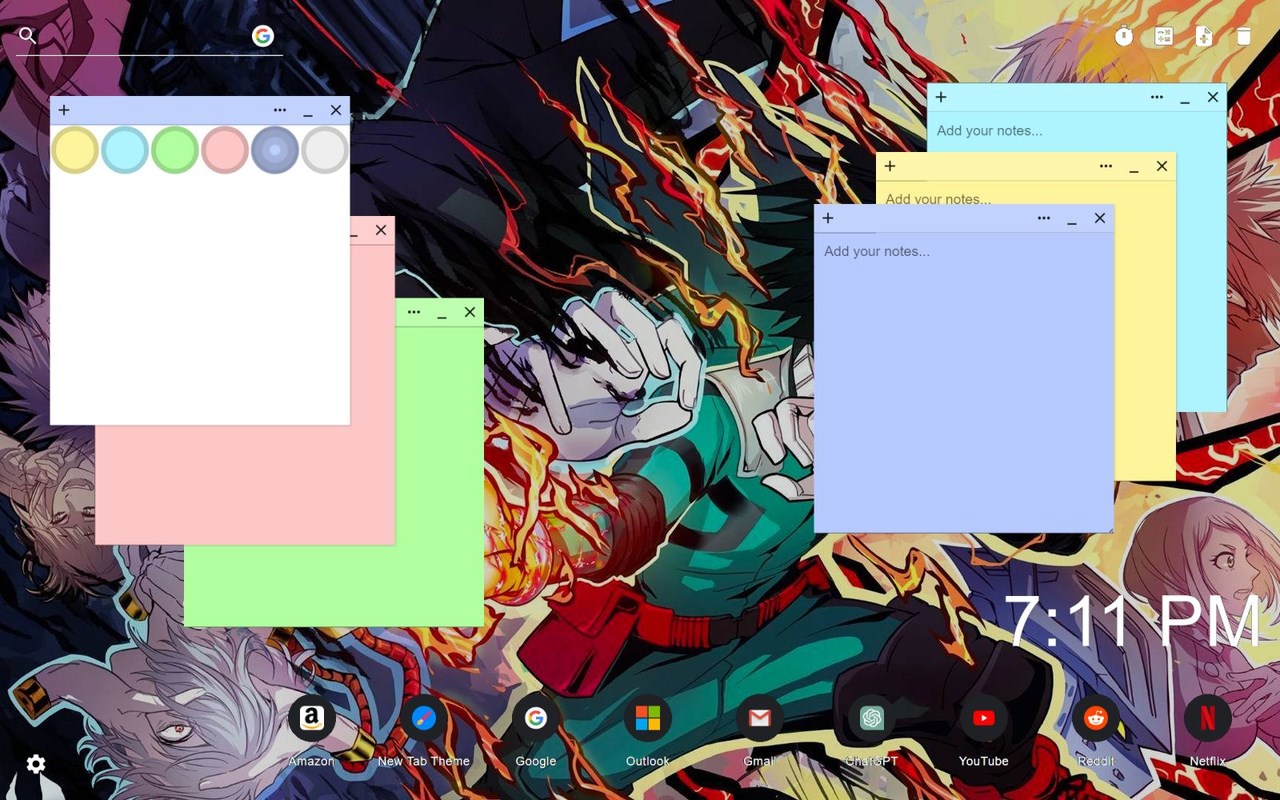
Task: Click the trash can icon
Action: (1244, 36)
